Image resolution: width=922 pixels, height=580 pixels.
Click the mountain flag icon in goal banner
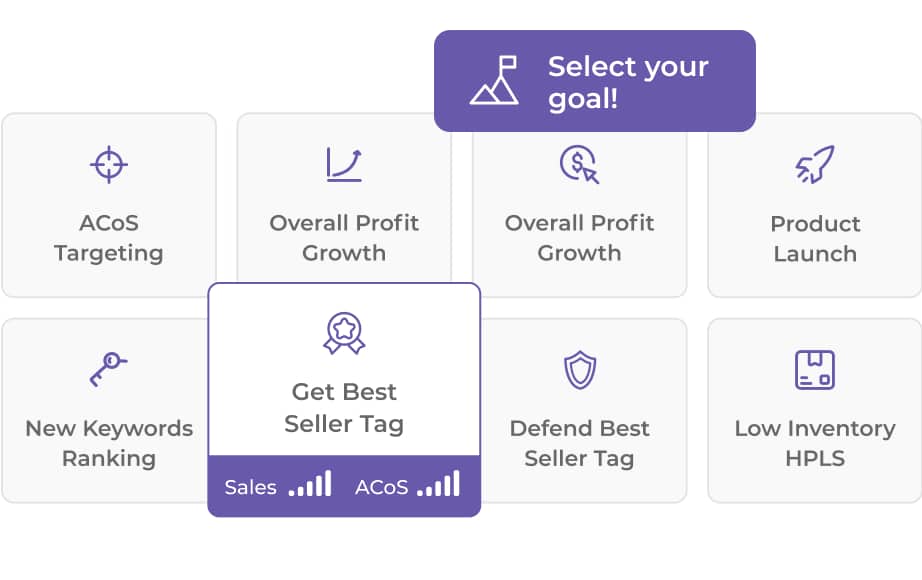point(495,81)
